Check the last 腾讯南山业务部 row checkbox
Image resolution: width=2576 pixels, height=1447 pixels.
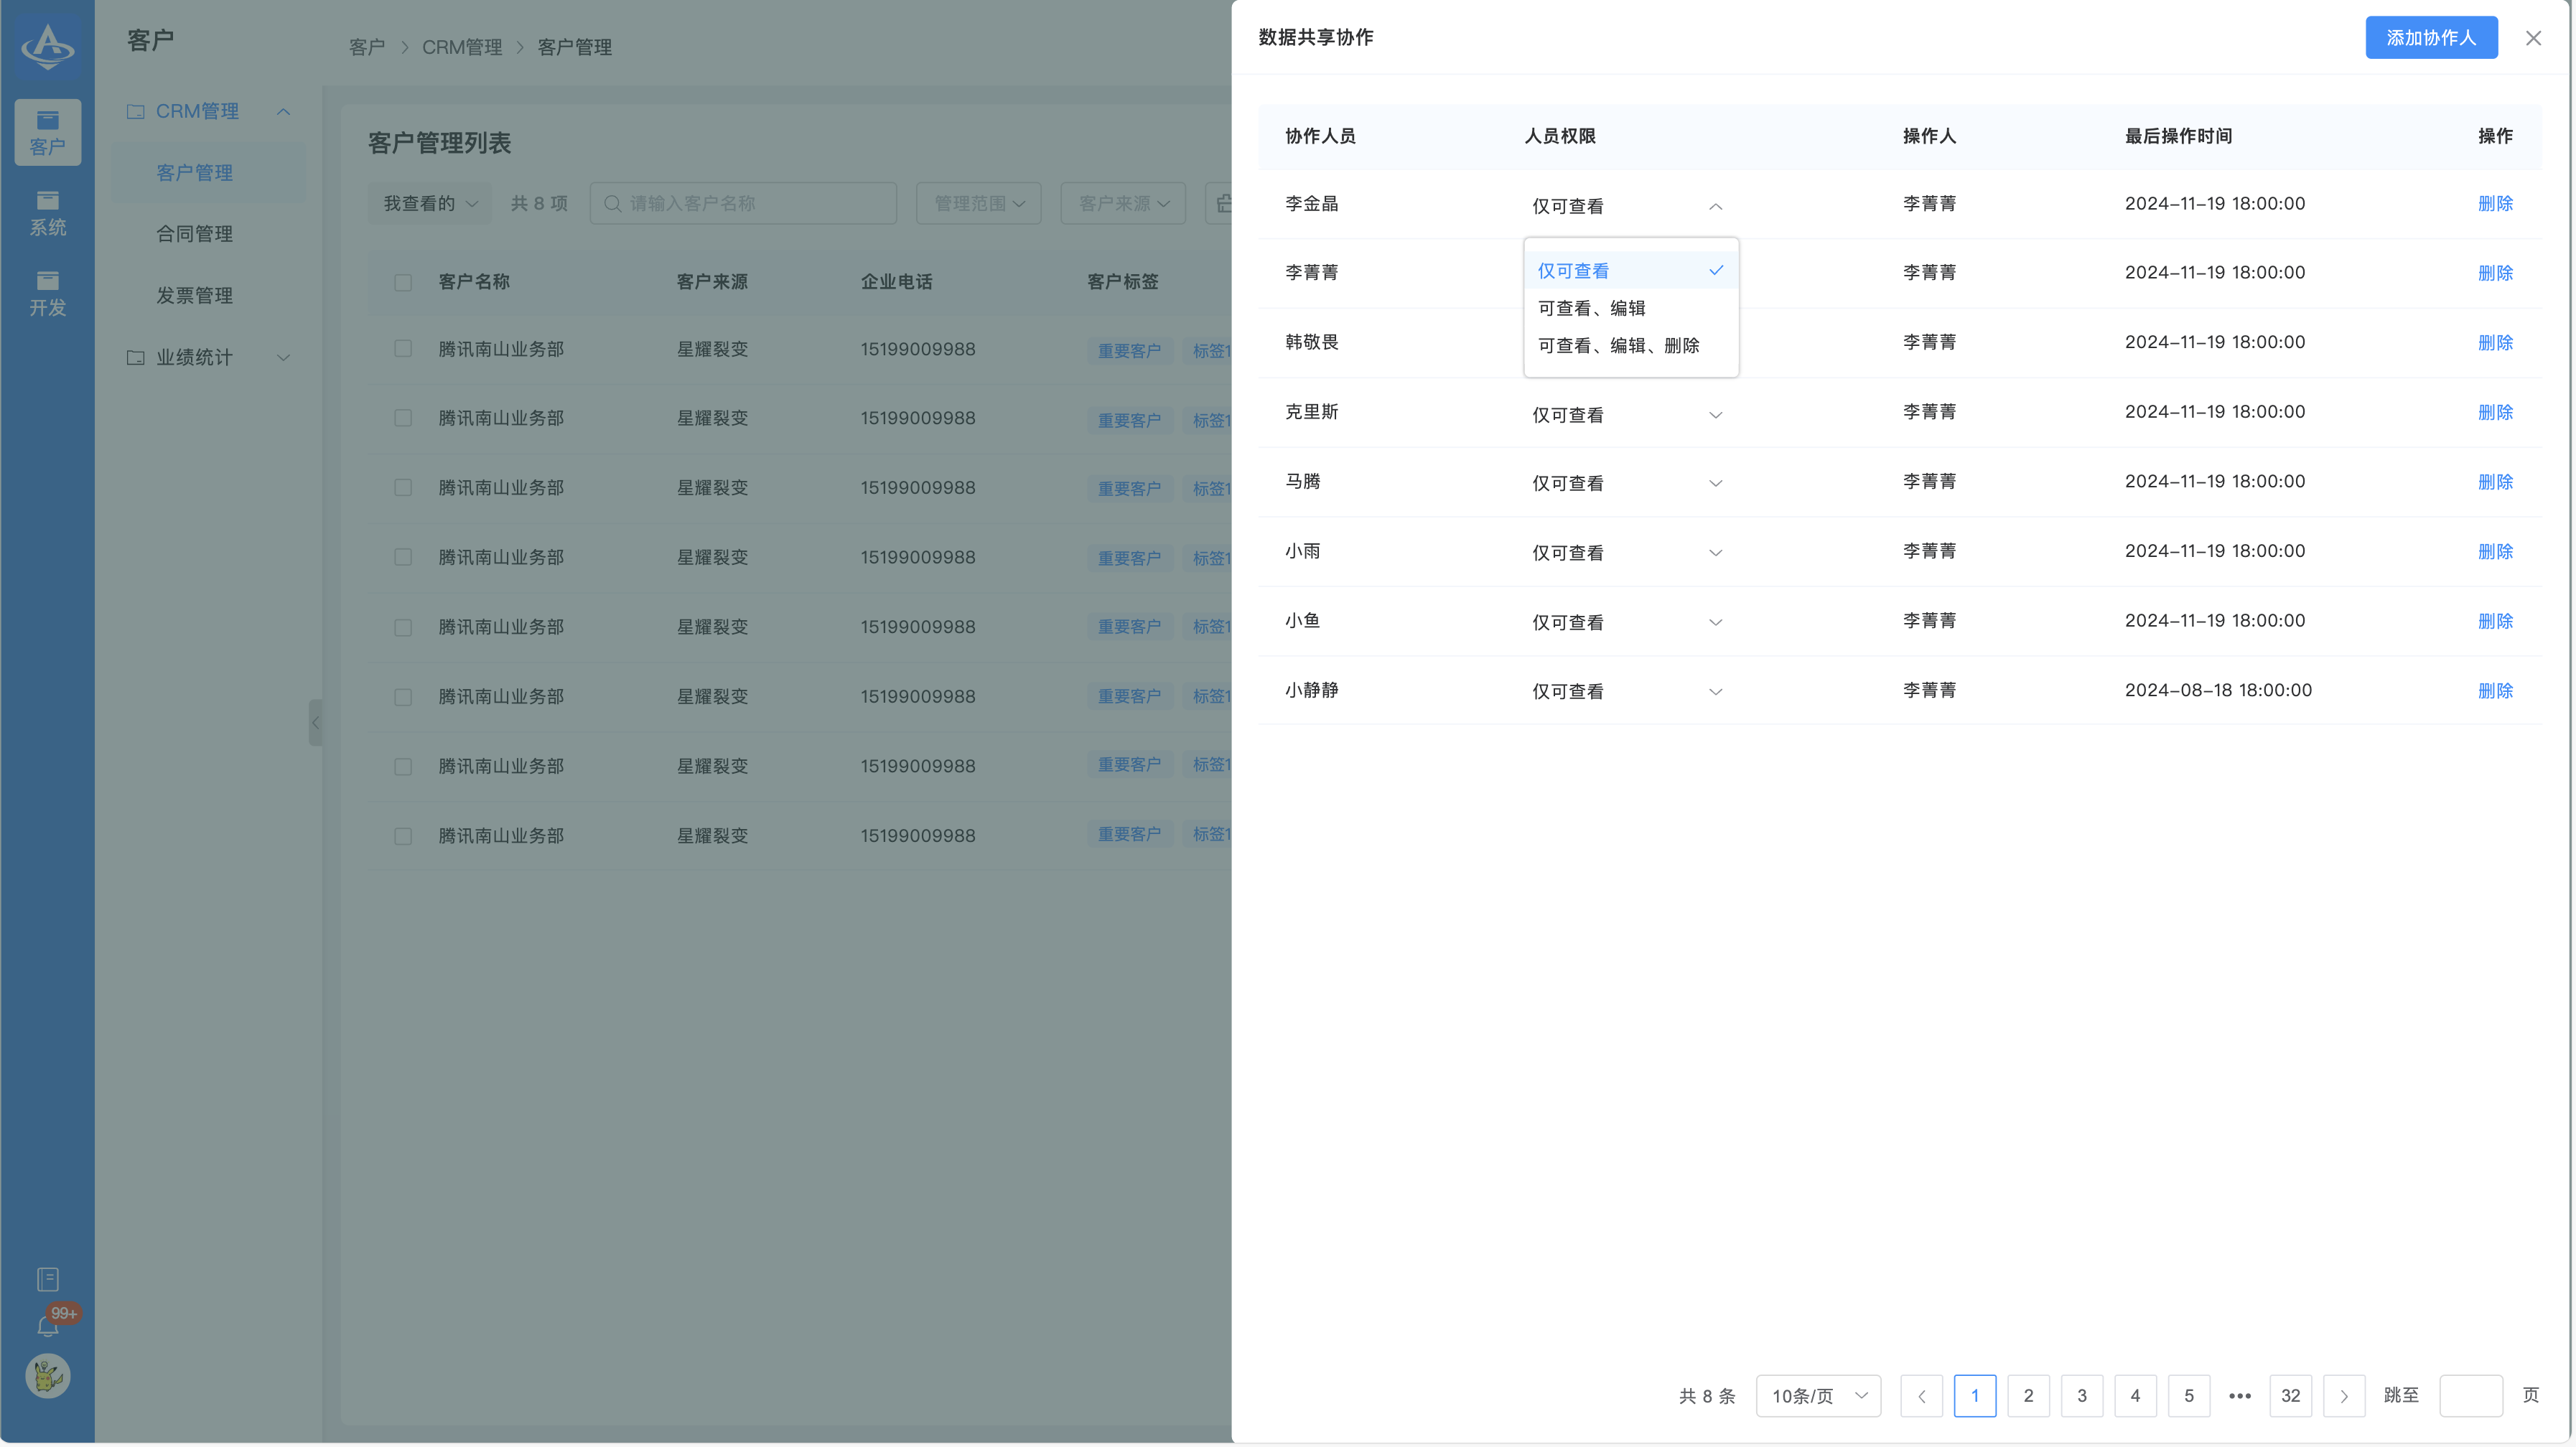(x=403, y=836)
